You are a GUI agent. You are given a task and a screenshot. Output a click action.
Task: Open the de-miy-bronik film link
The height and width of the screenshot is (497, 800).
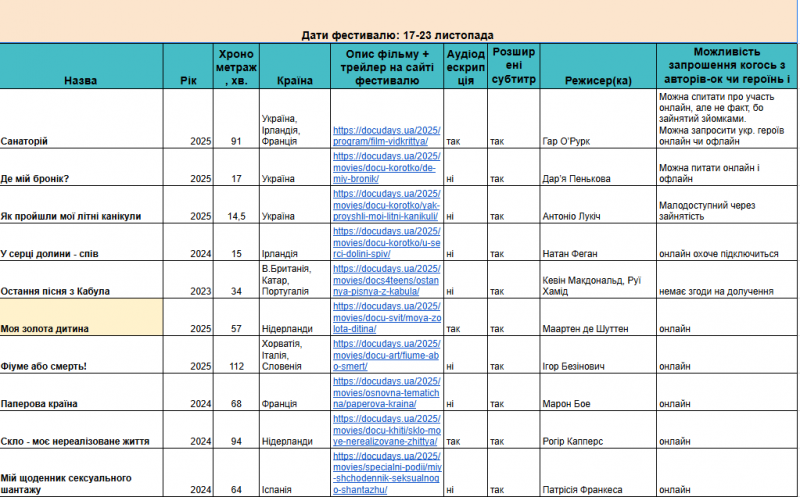386,167
